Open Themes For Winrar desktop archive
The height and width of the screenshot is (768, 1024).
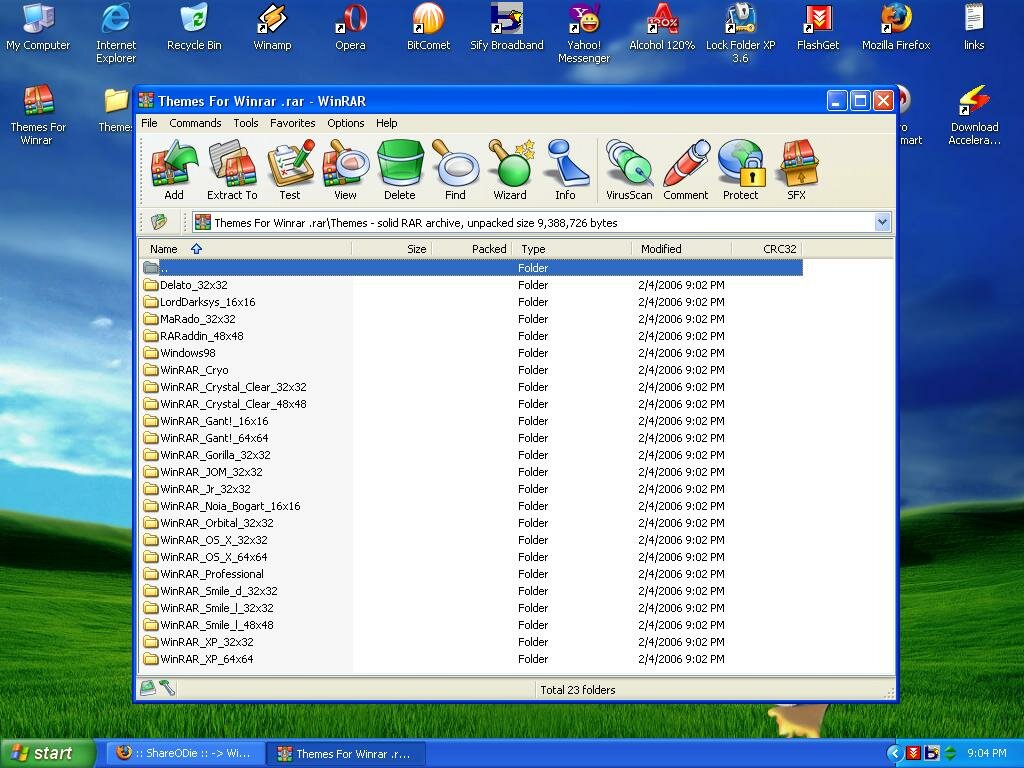click(x=38, y=115)
